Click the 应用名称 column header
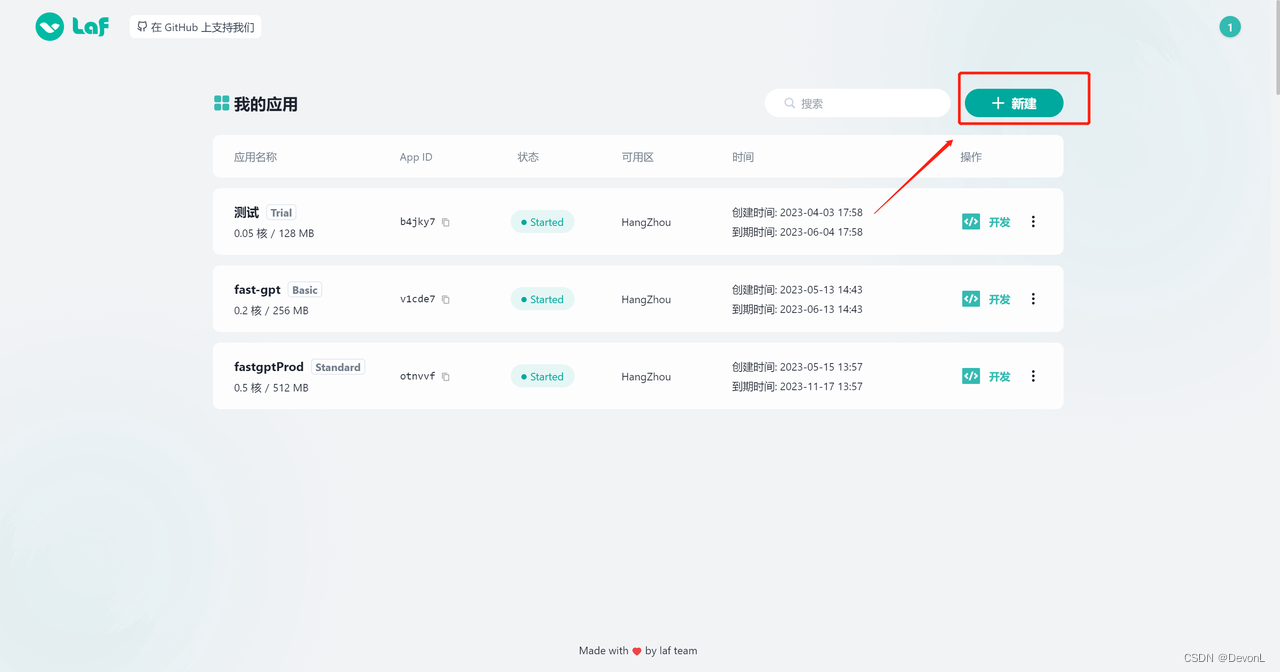This screenshot has width=1280, height=672. click(x=255, y=157)
